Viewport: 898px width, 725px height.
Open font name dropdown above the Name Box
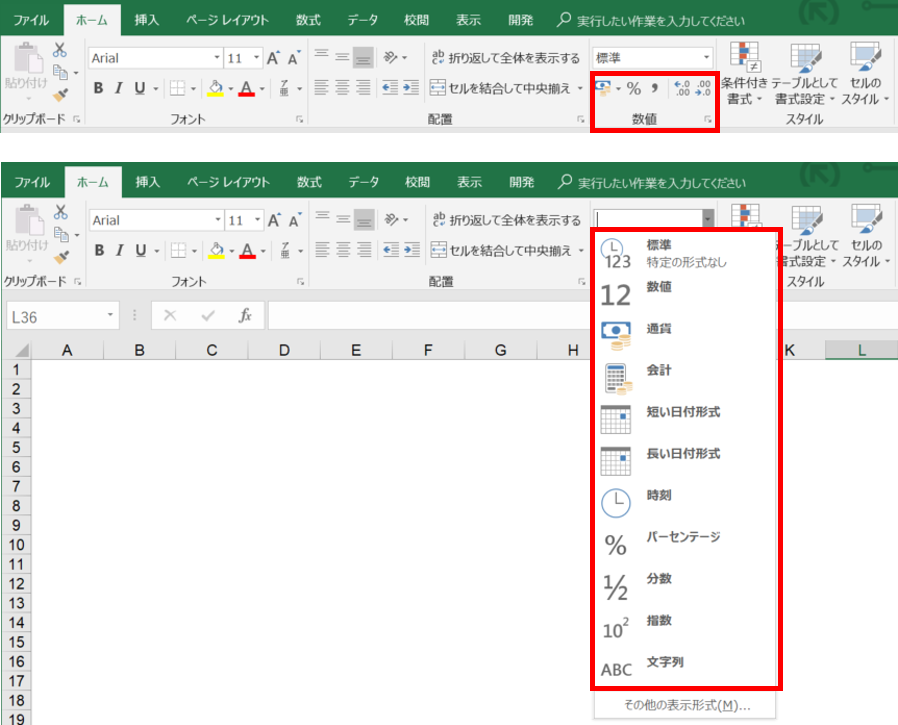pyautogui.click(x=217, y=220)
